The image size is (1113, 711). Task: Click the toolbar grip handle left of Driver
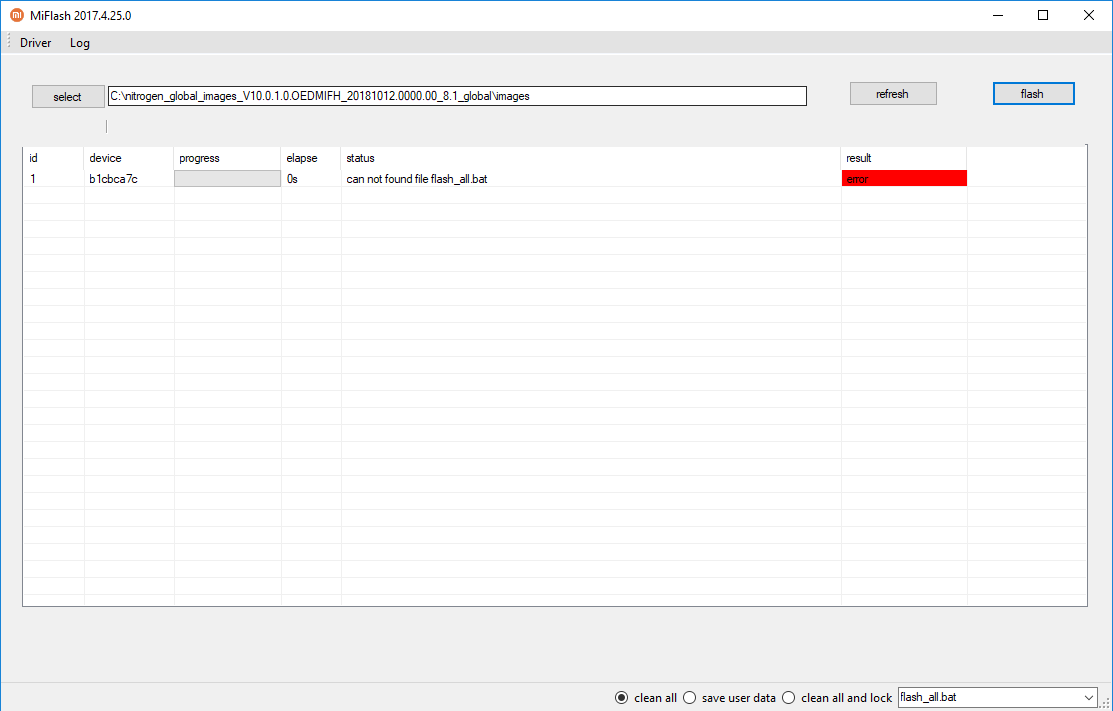click(9, 42)
